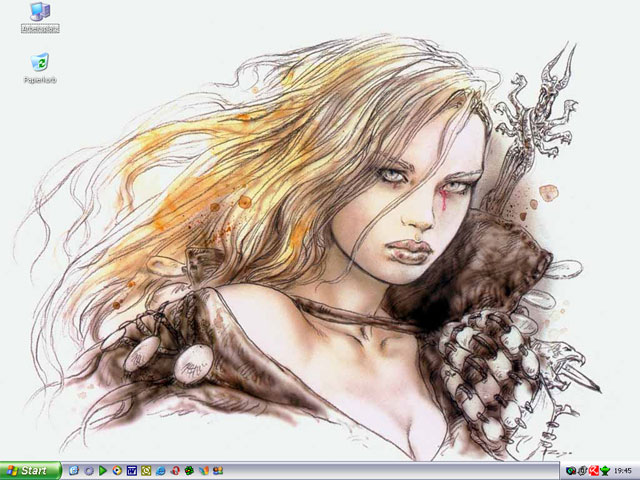Click the green figure tray icon
Screen dimensions: 640x480
(605, 471)
